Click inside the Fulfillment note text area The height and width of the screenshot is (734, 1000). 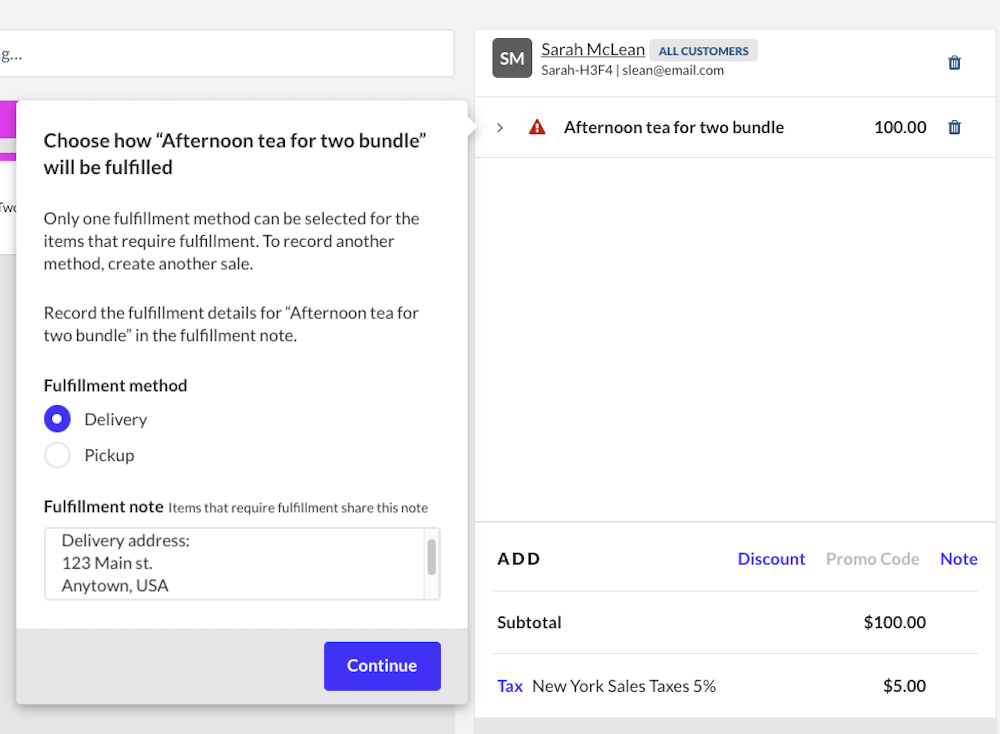coord(230,563)
